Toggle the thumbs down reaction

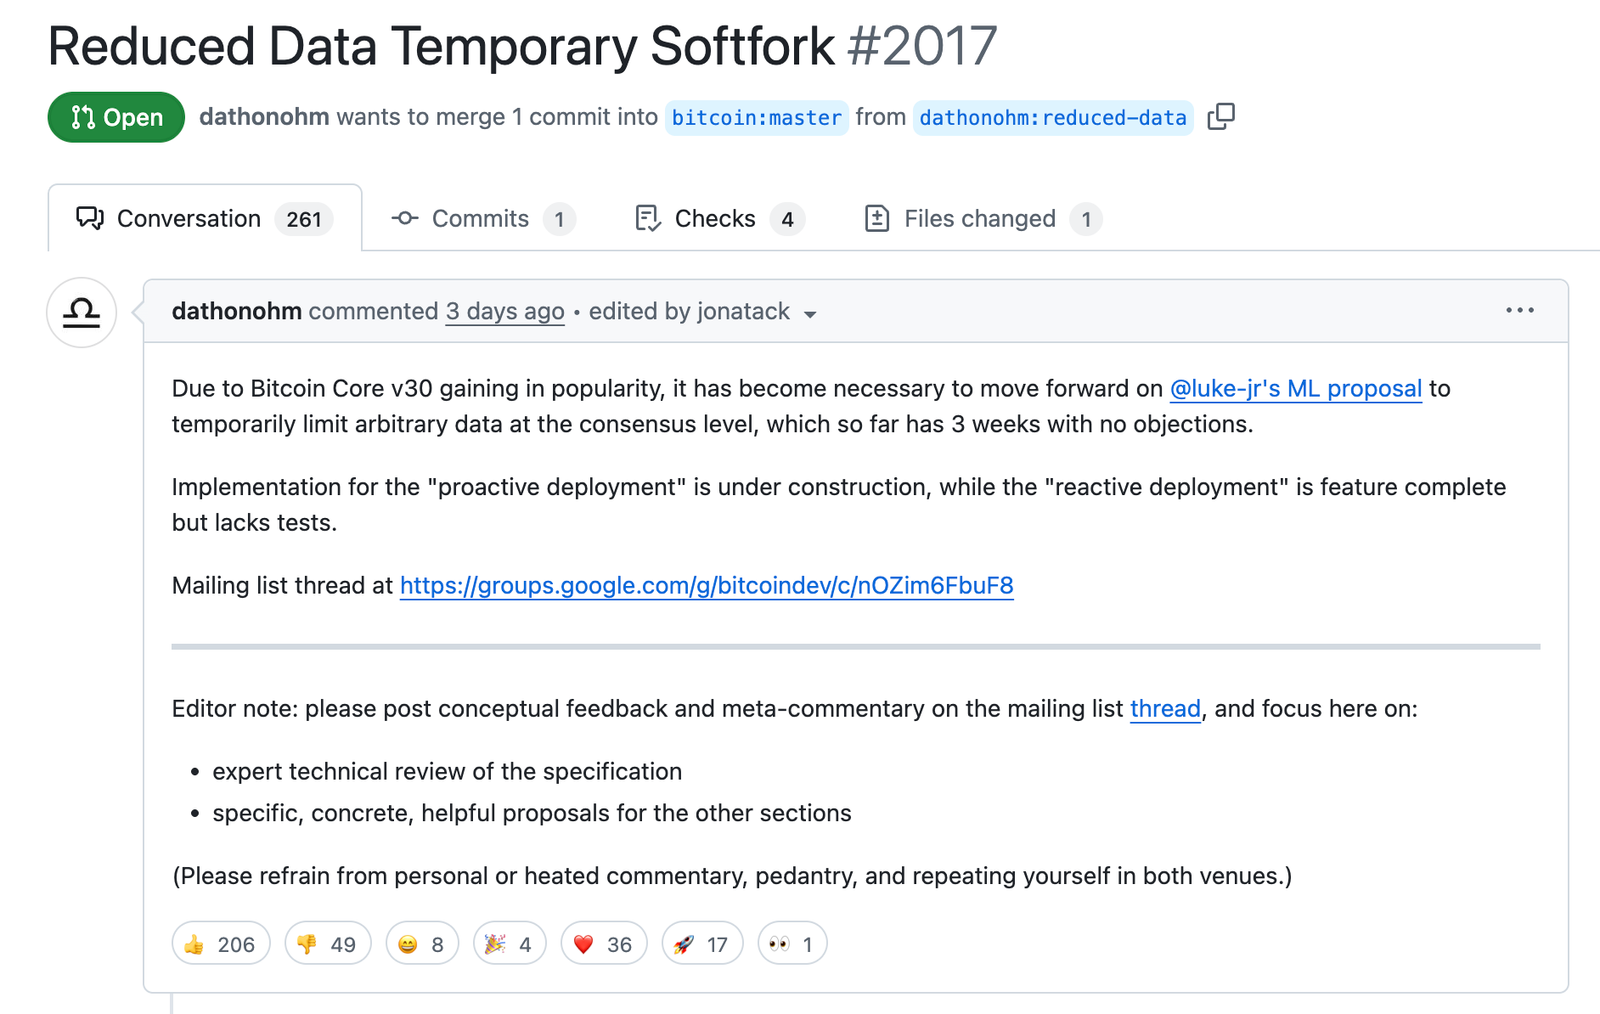328,944
